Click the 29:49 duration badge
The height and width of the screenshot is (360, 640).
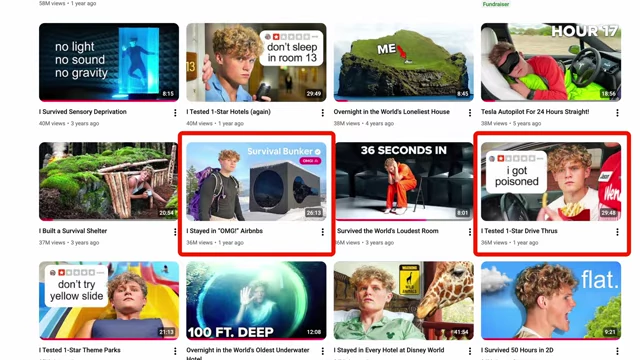click(x=314, y=94)
